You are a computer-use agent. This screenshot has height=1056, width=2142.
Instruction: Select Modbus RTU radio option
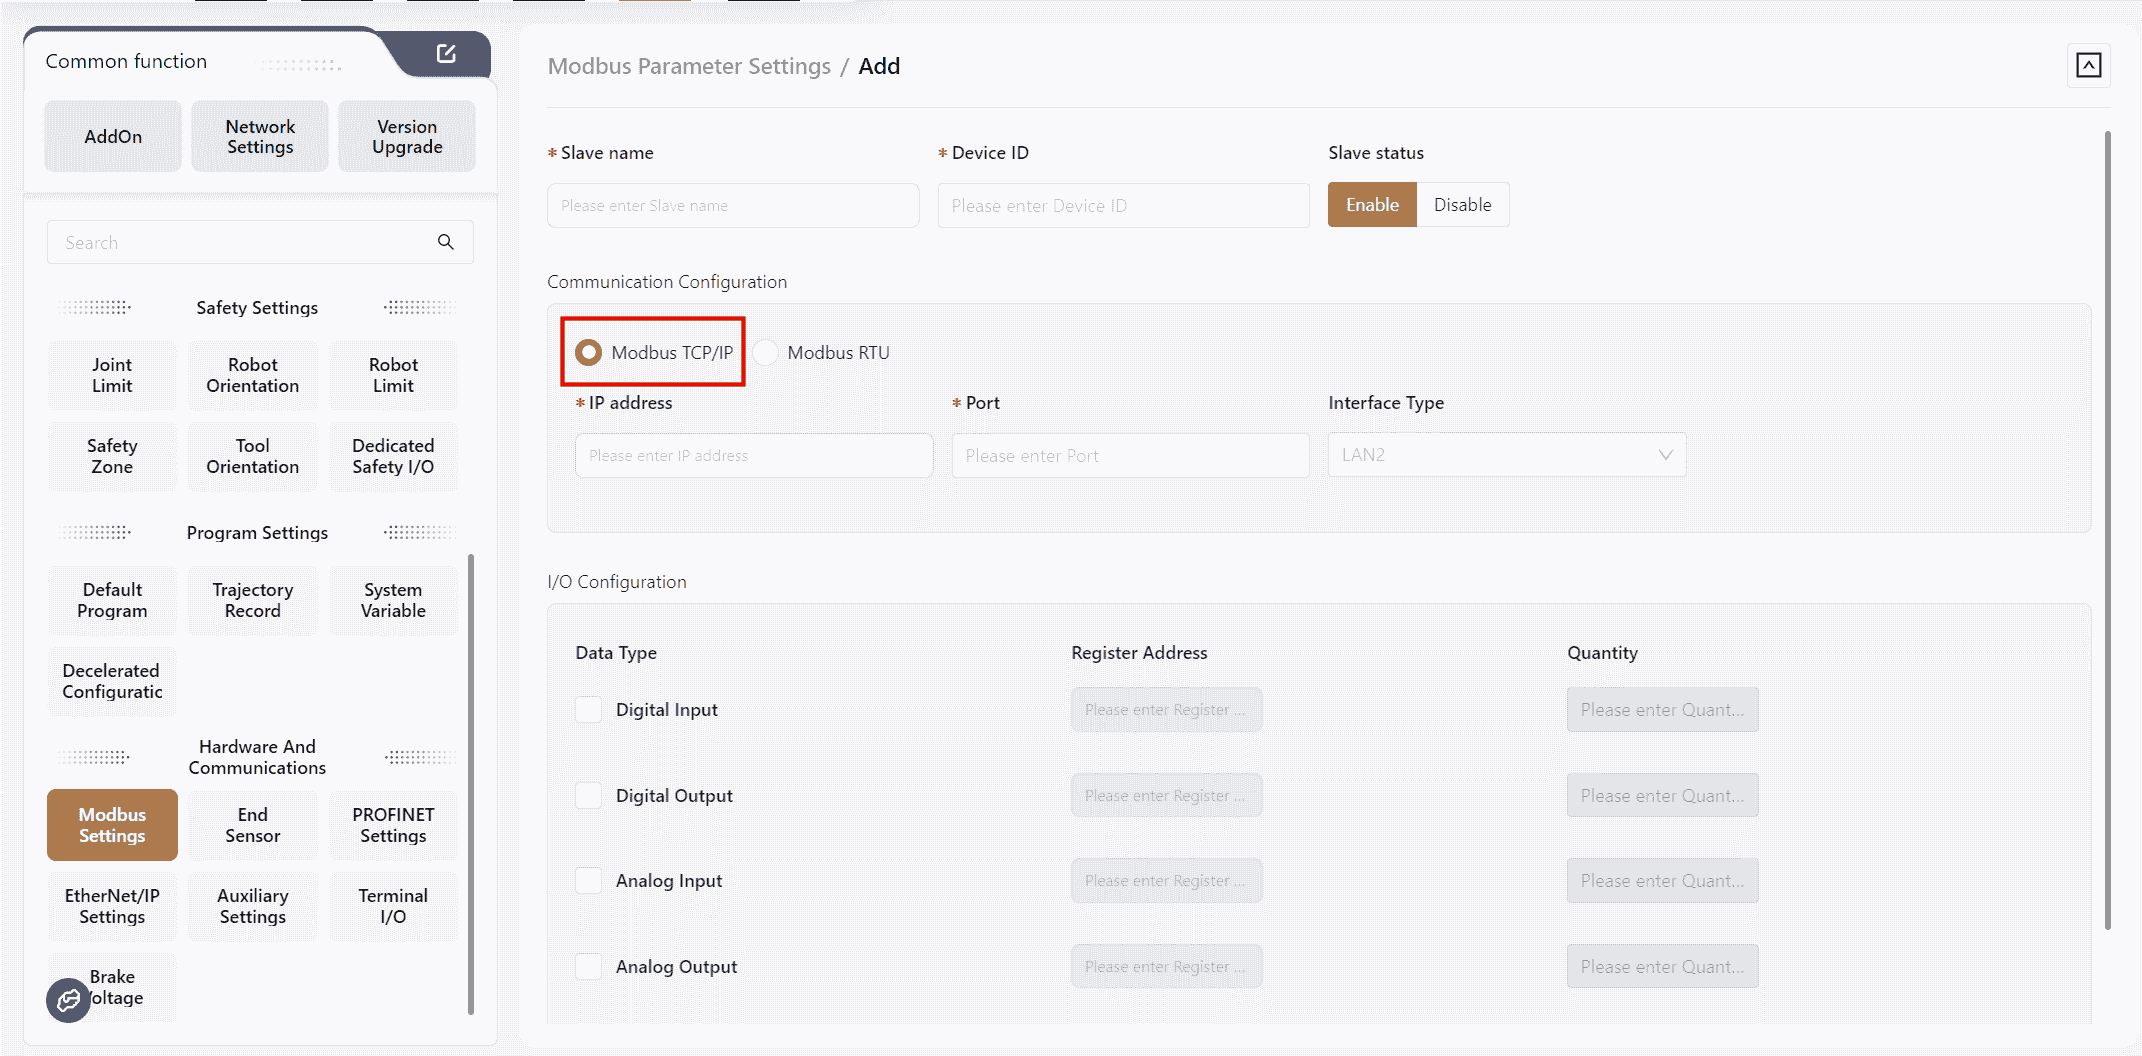(x=766, y=353)
